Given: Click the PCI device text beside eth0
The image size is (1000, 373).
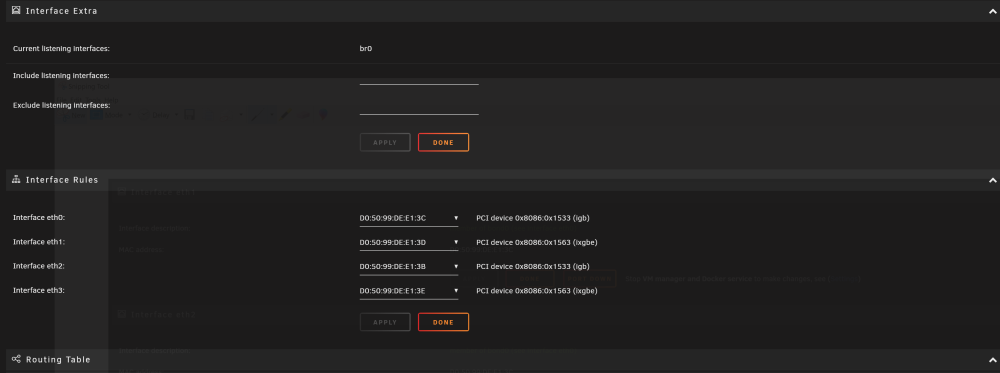Looking at the screenshot, I should [x=533, y=218].
